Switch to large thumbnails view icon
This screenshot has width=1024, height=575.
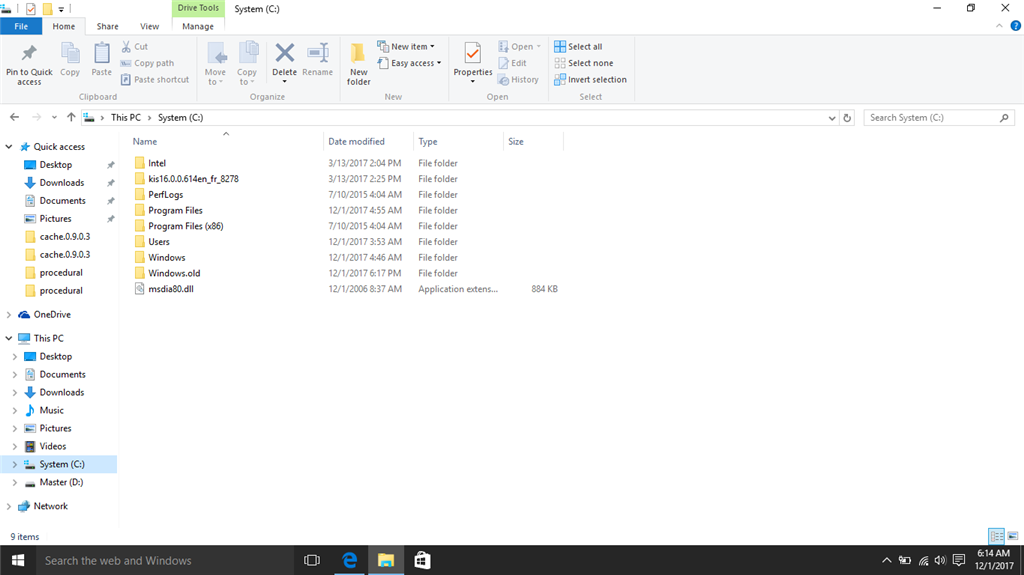(1013, 536)
